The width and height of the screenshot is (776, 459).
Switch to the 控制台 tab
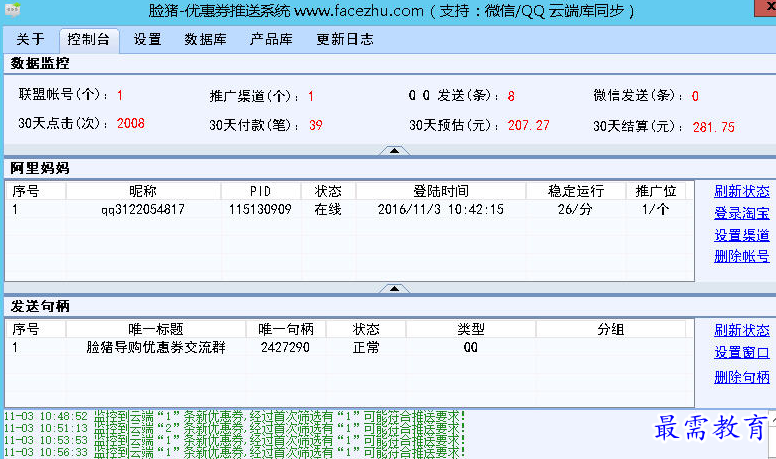(89, 40)
